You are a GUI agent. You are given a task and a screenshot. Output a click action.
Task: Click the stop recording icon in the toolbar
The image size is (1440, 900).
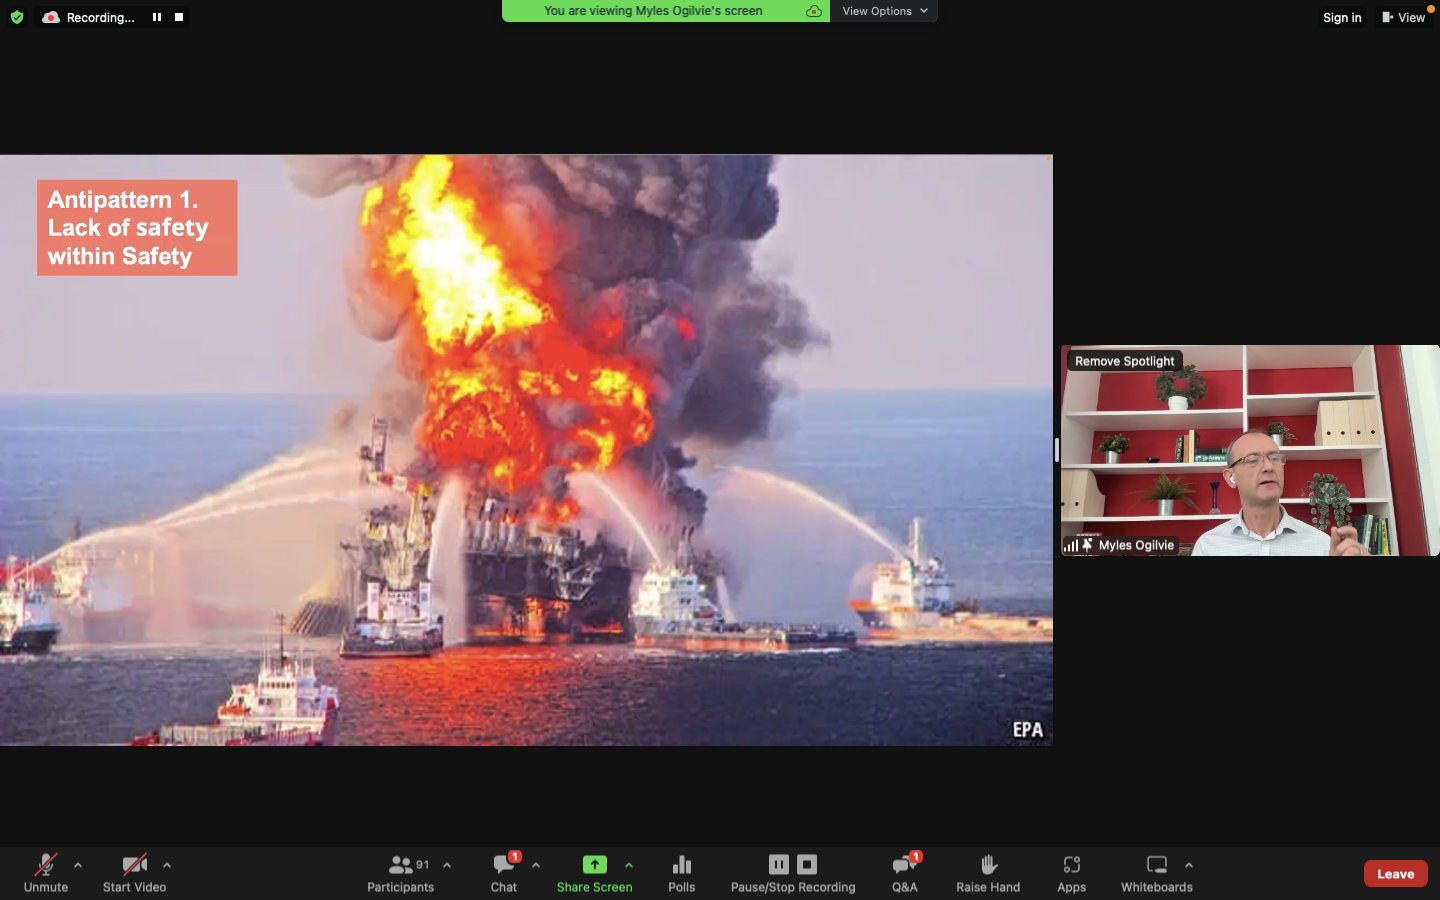(807, 864)
